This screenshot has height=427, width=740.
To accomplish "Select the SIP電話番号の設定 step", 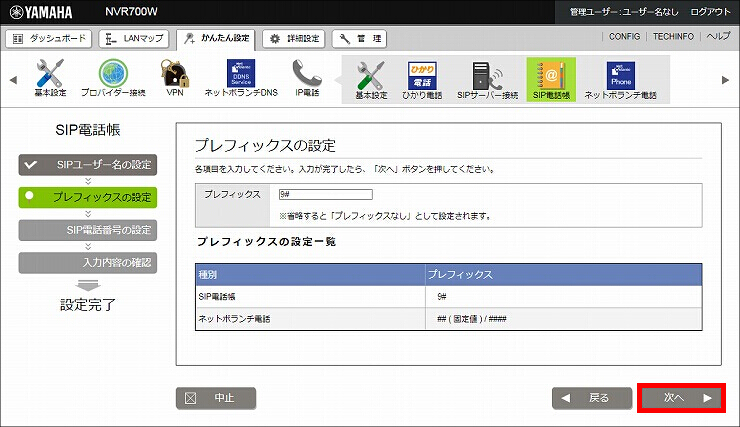I will point(88,230).
